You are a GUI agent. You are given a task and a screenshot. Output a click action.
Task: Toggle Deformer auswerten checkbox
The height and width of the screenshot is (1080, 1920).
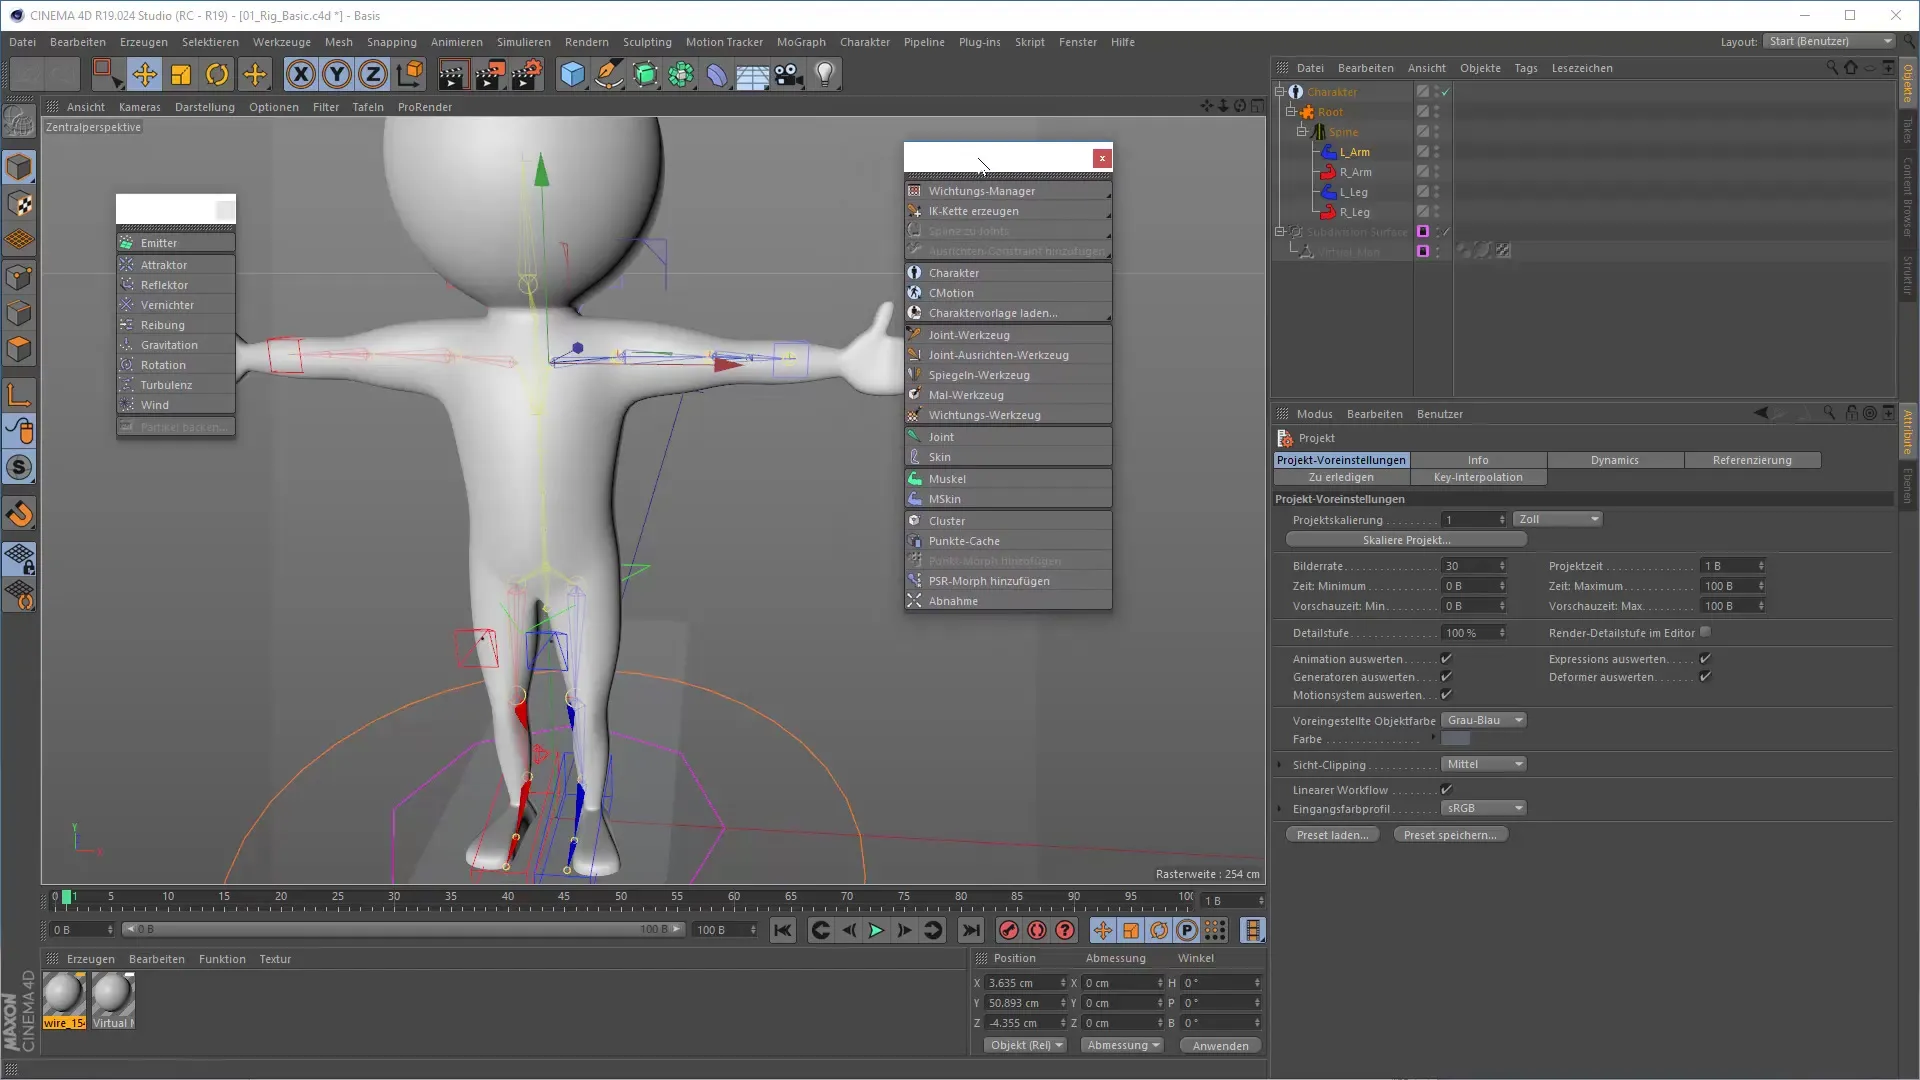tap(1705, 676)
